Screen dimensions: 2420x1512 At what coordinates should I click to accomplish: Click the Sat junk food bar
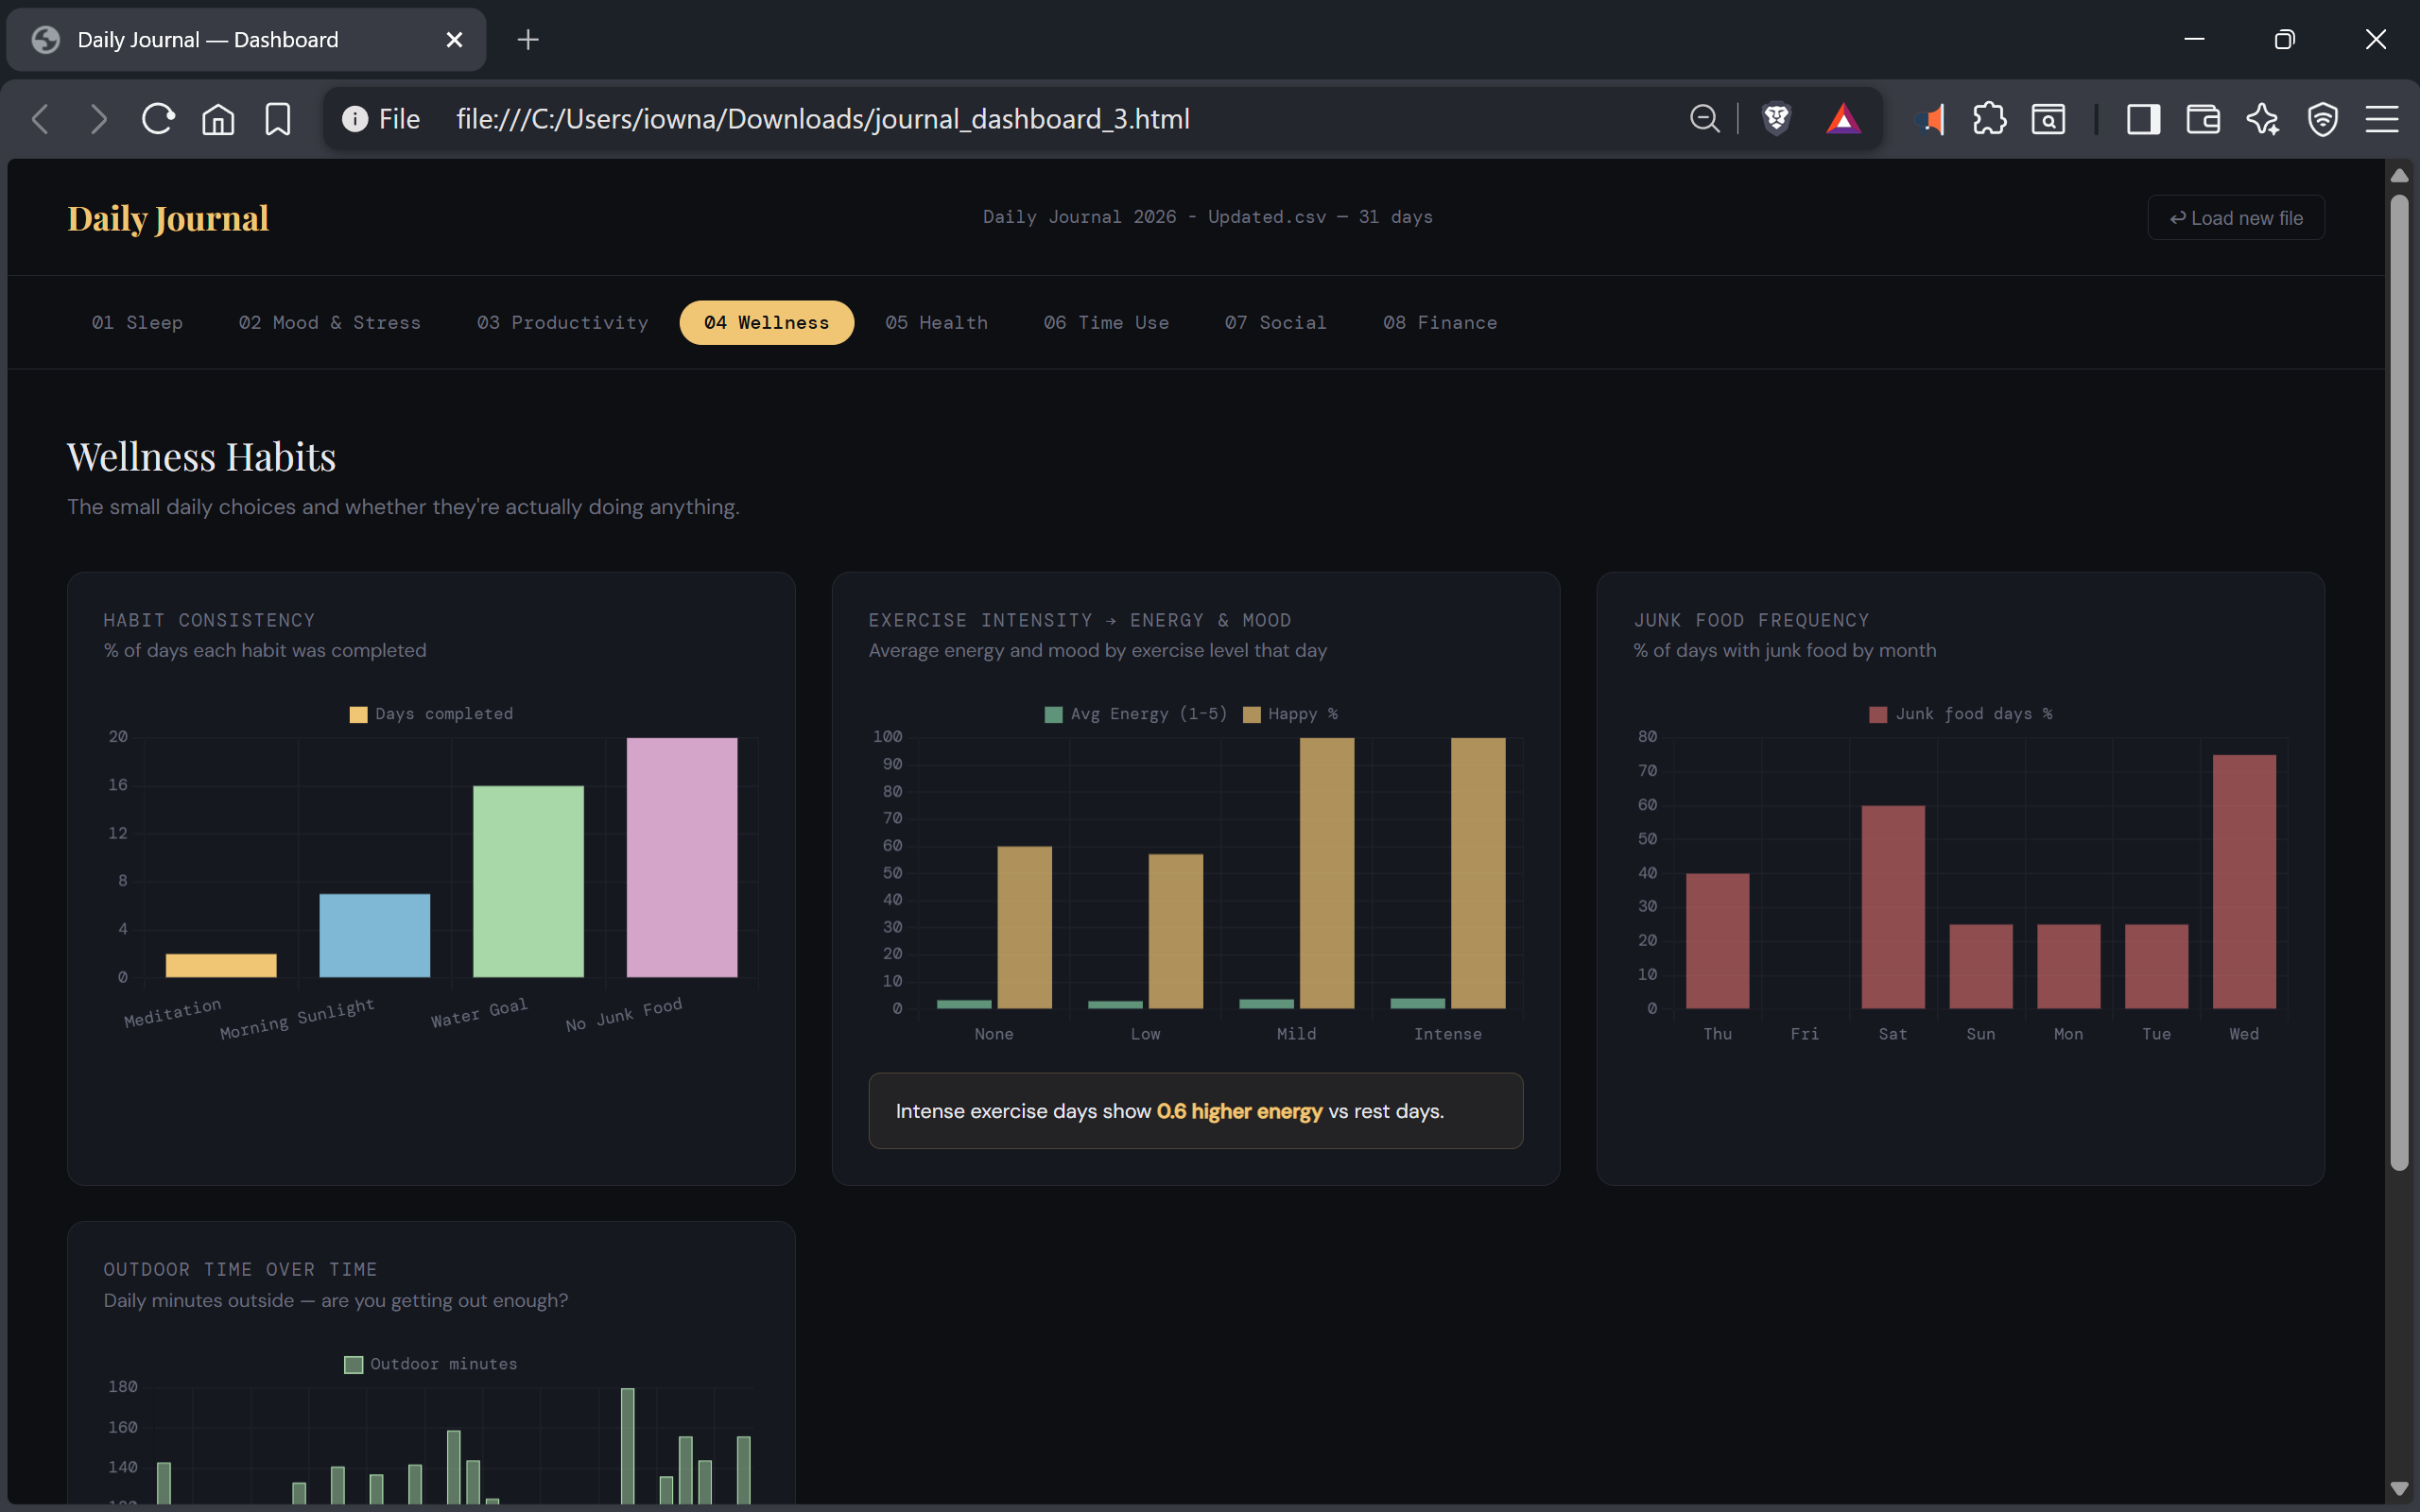(x=1893, y=907)
